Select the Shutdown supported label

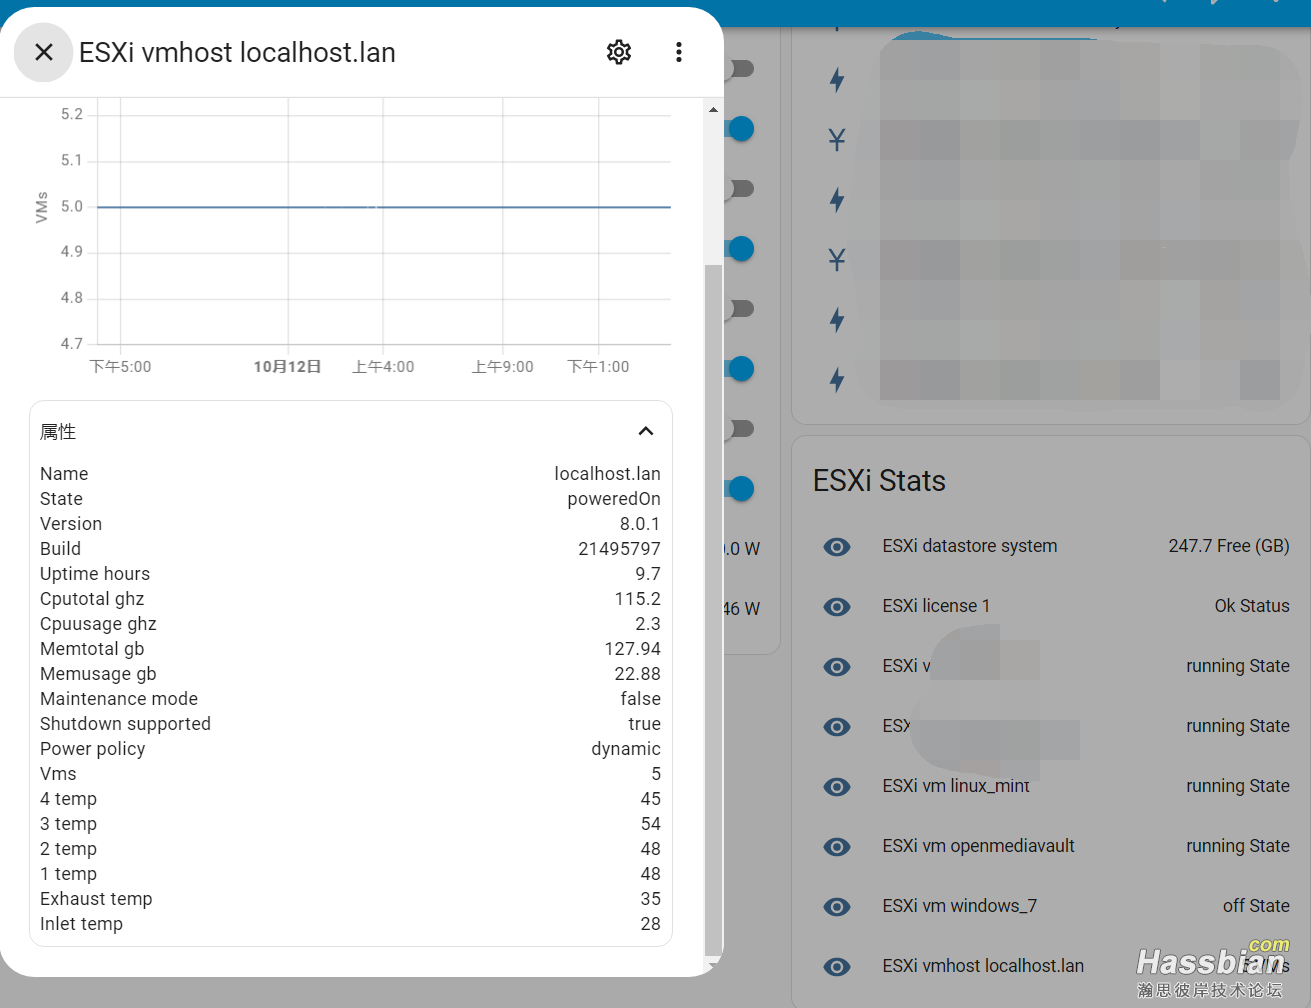(x=125, y=724)
